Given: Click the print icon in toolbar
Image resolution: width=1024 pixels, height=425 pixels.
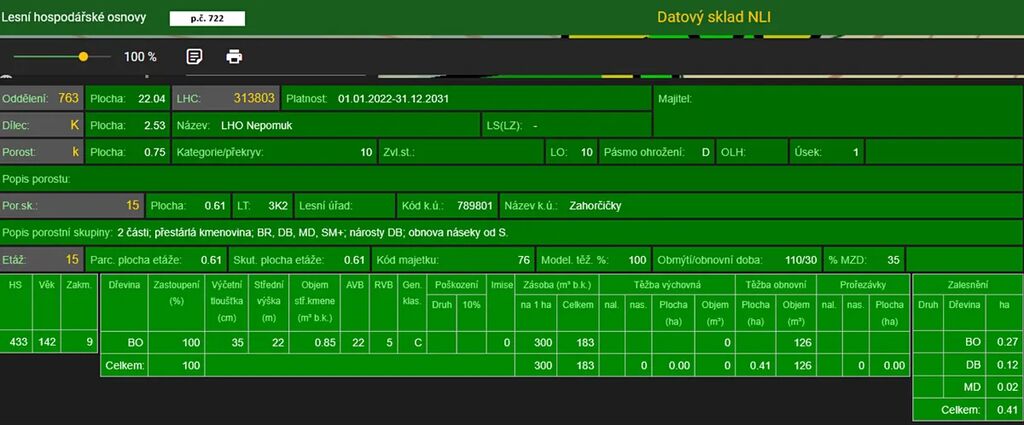Looking at the screenshot, I should click(234, 57).
